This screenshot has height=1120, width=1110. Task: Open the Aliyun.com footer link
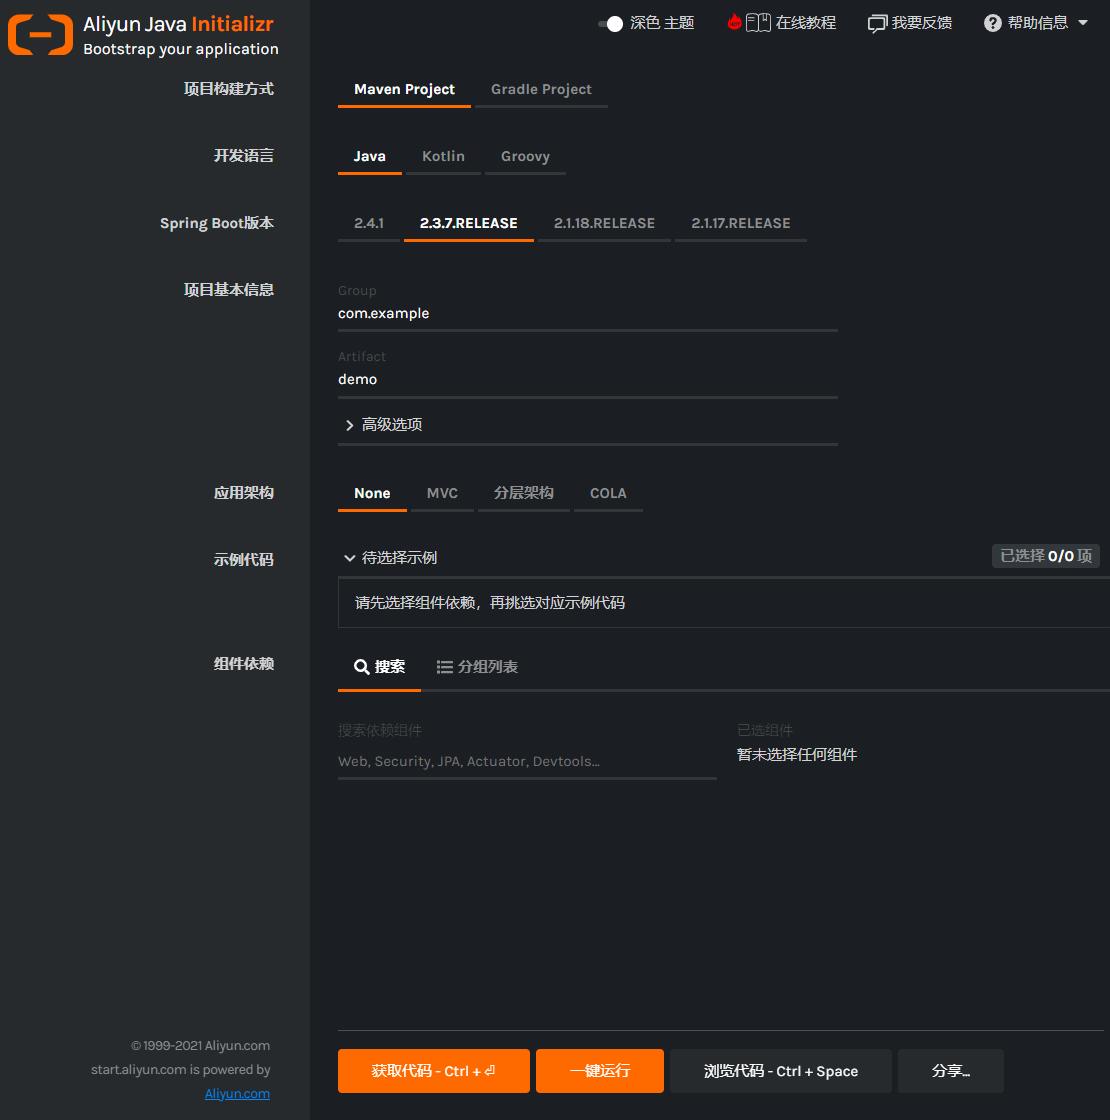click(237, 1094)
